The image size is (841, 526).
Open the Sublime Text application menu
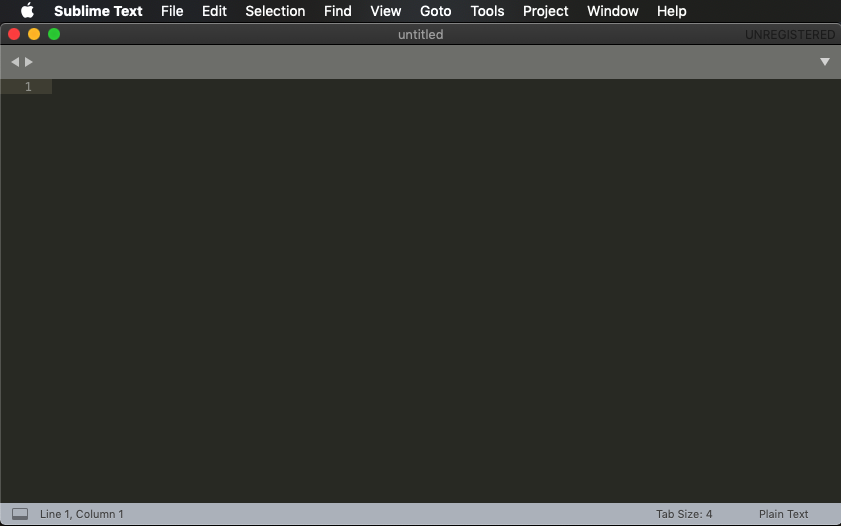(x=98, y=11)
